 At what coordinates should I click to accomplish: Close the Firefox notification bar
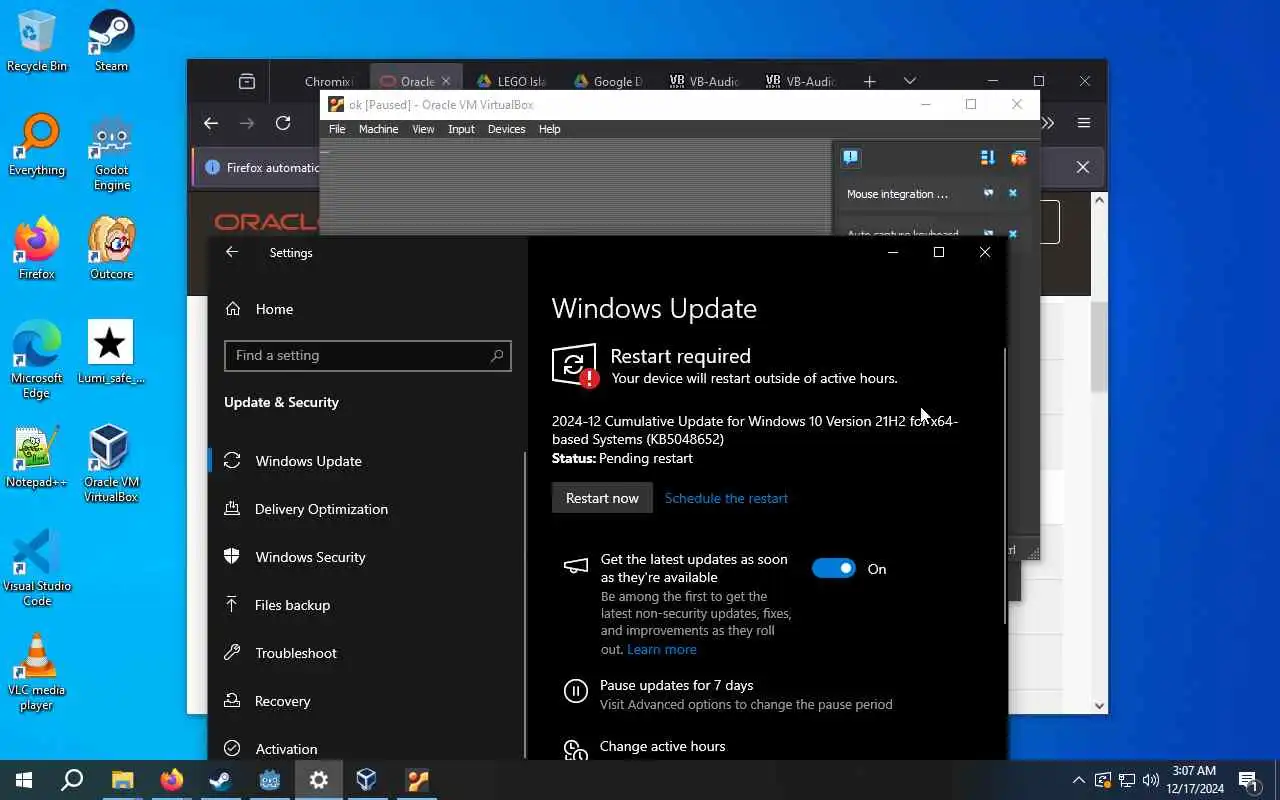point(1082,167)
